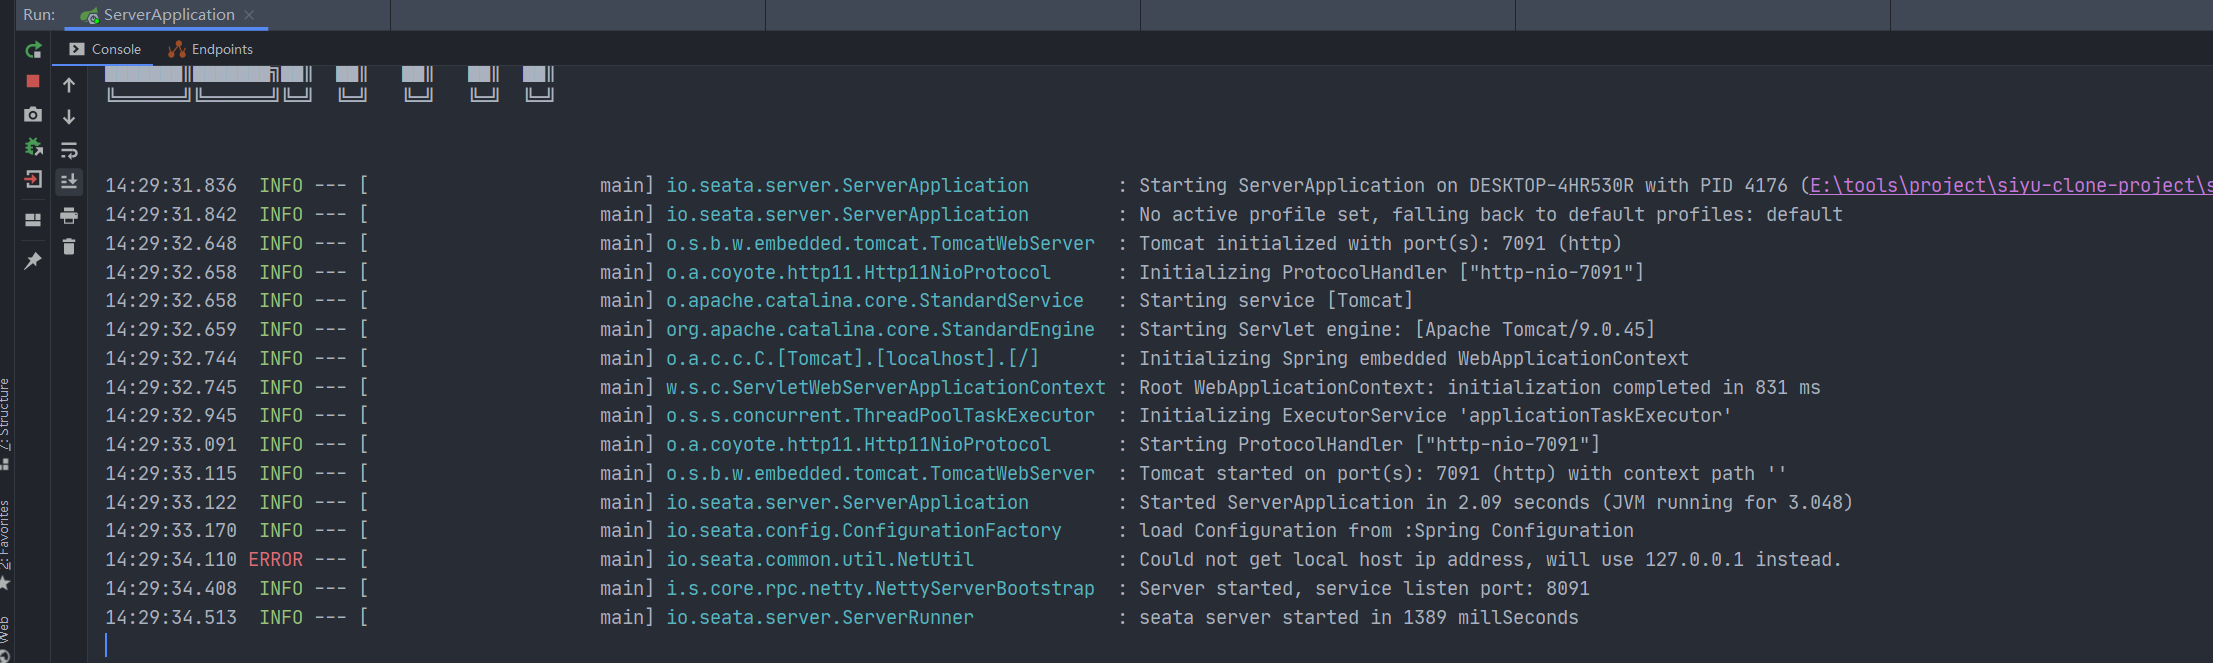The height and width of the screenshot is (663, 2213).
Task: Toggle scroll to end of console
Action: coord(69,181)
